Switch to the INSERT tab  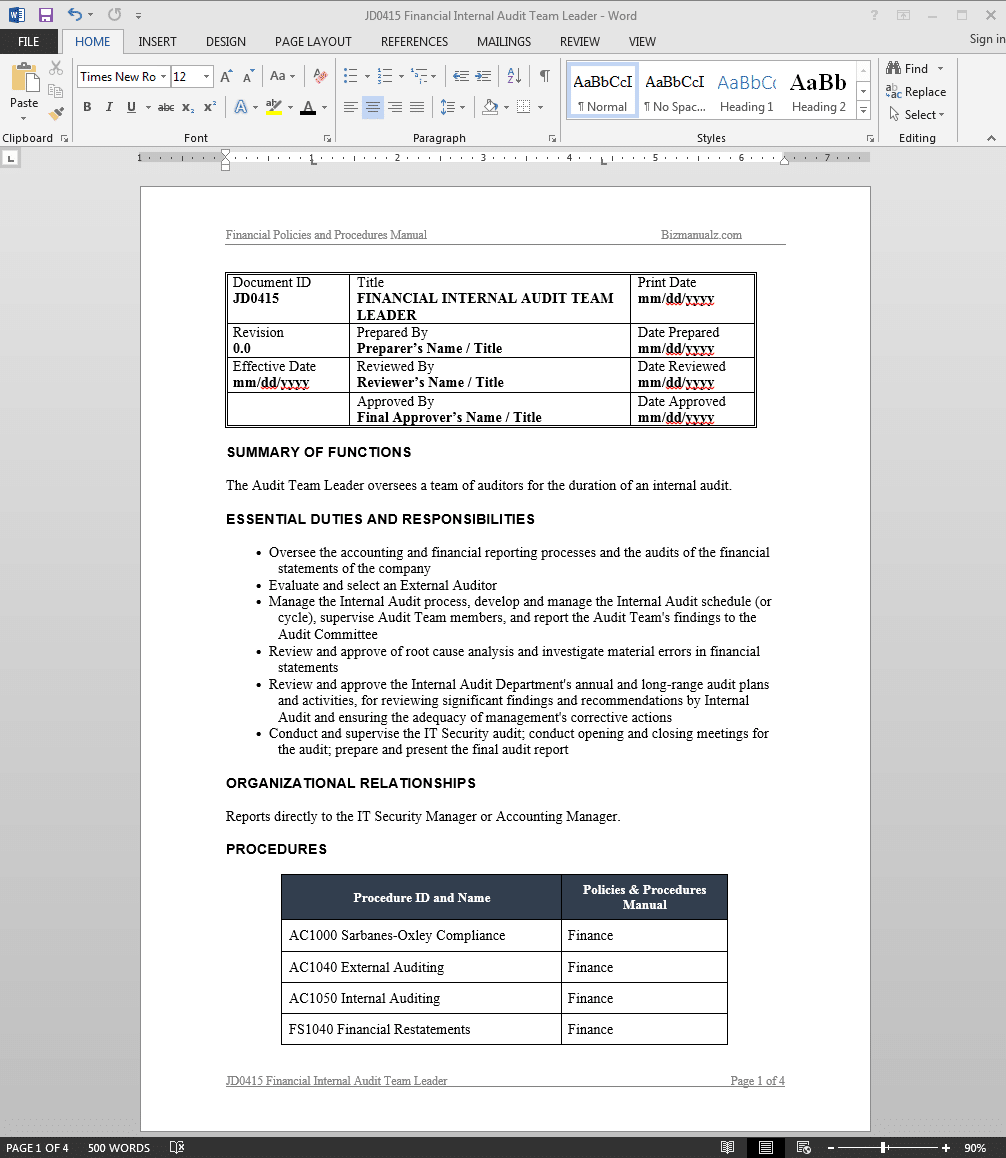pos(157,41)
